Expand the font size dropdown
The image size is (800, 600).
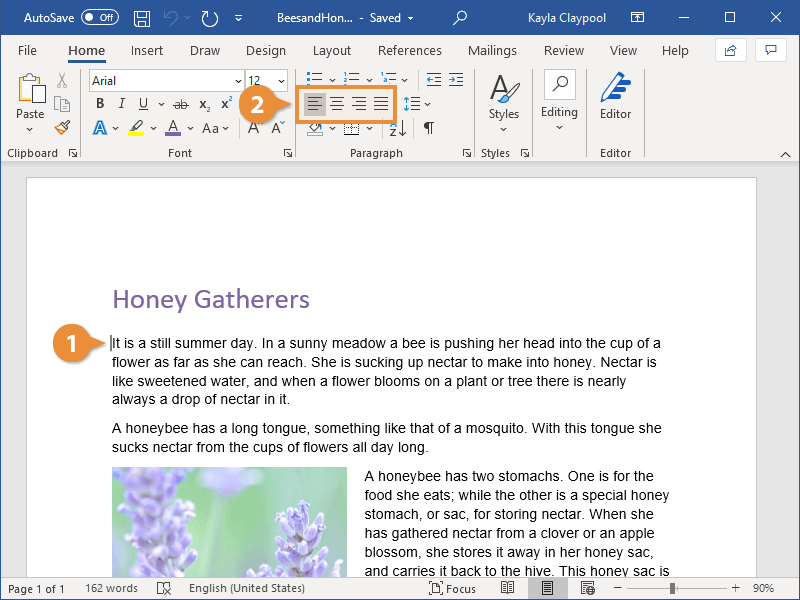[281, 81]
